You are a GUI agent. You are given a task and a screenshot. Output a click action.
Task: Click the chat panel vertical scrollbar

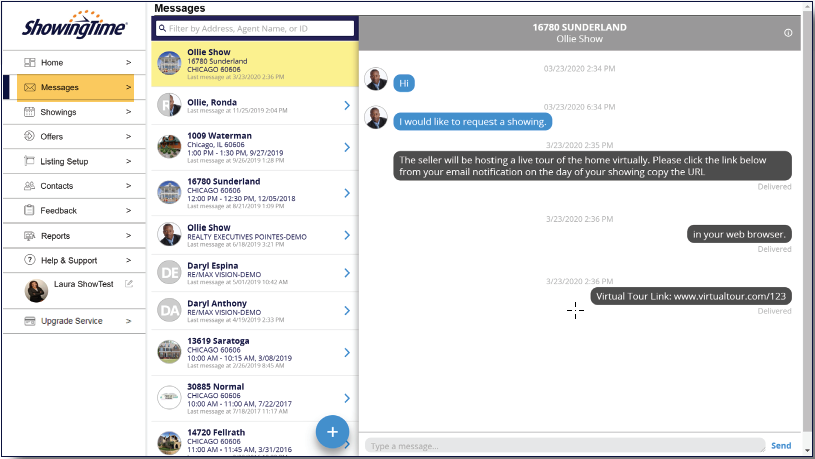807,230
